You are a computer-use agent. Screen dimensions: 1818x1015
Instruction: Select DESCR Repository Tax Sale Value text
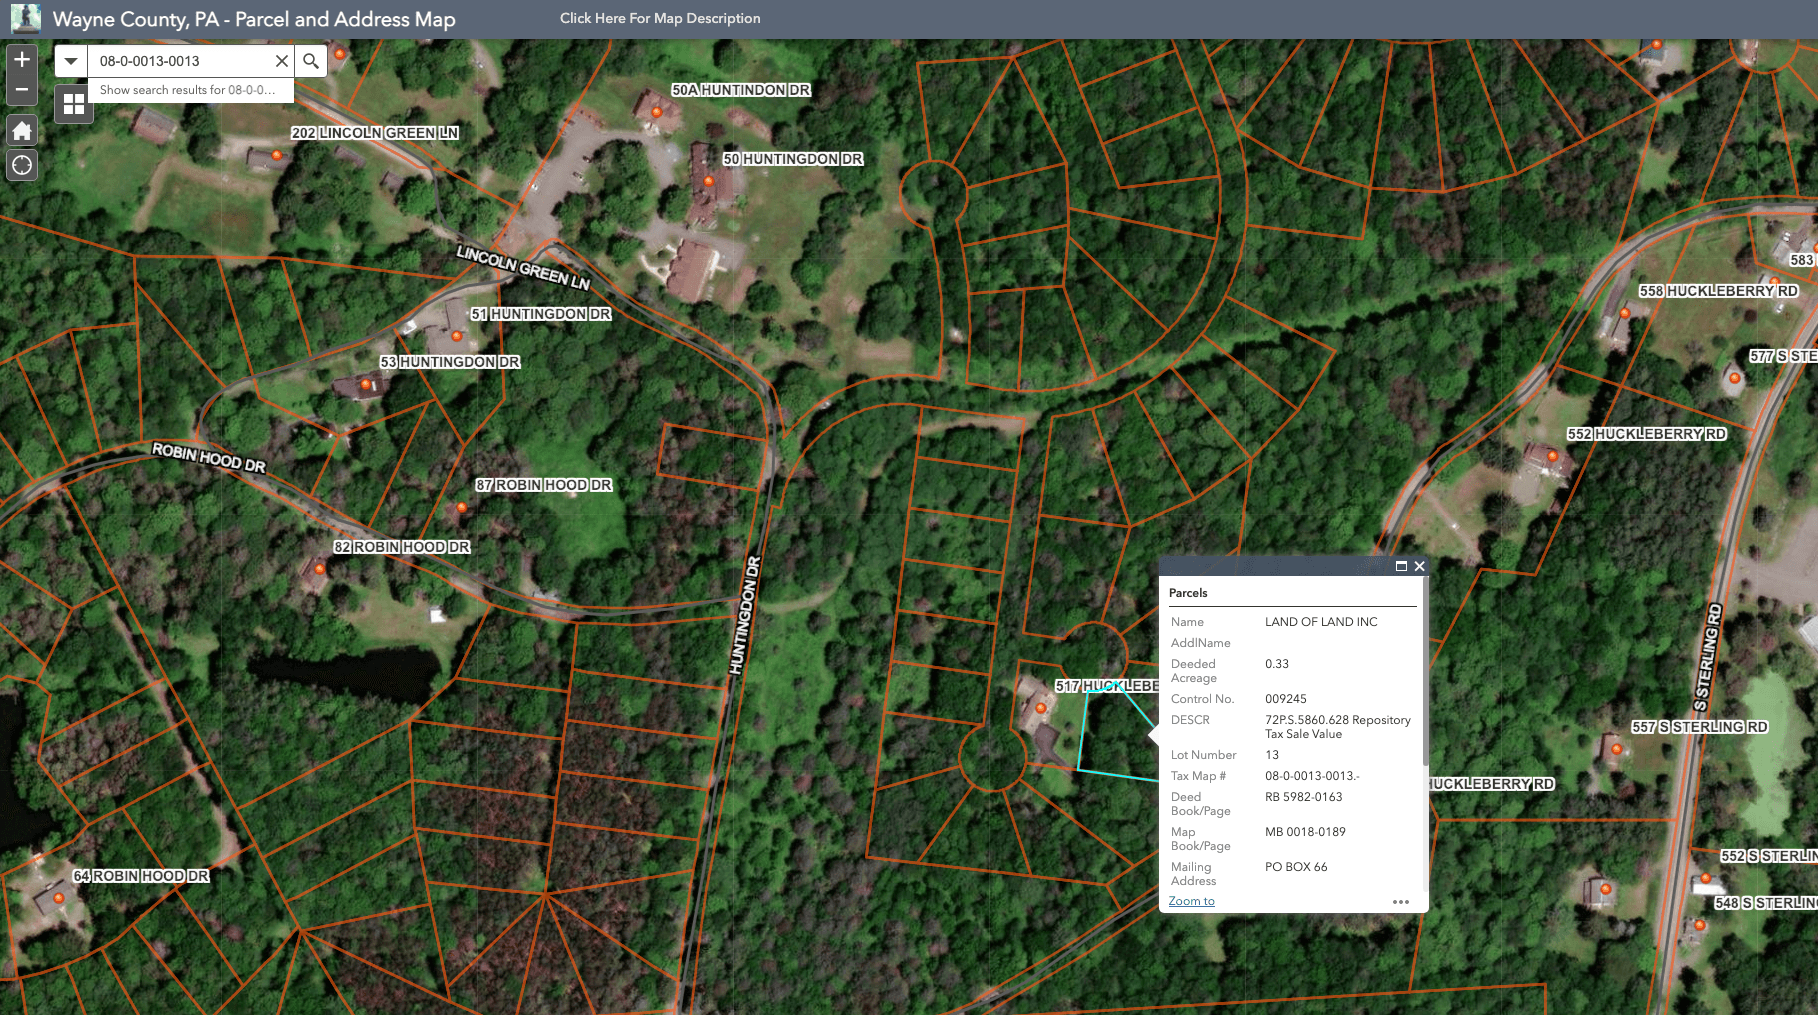click(1338, 727)
